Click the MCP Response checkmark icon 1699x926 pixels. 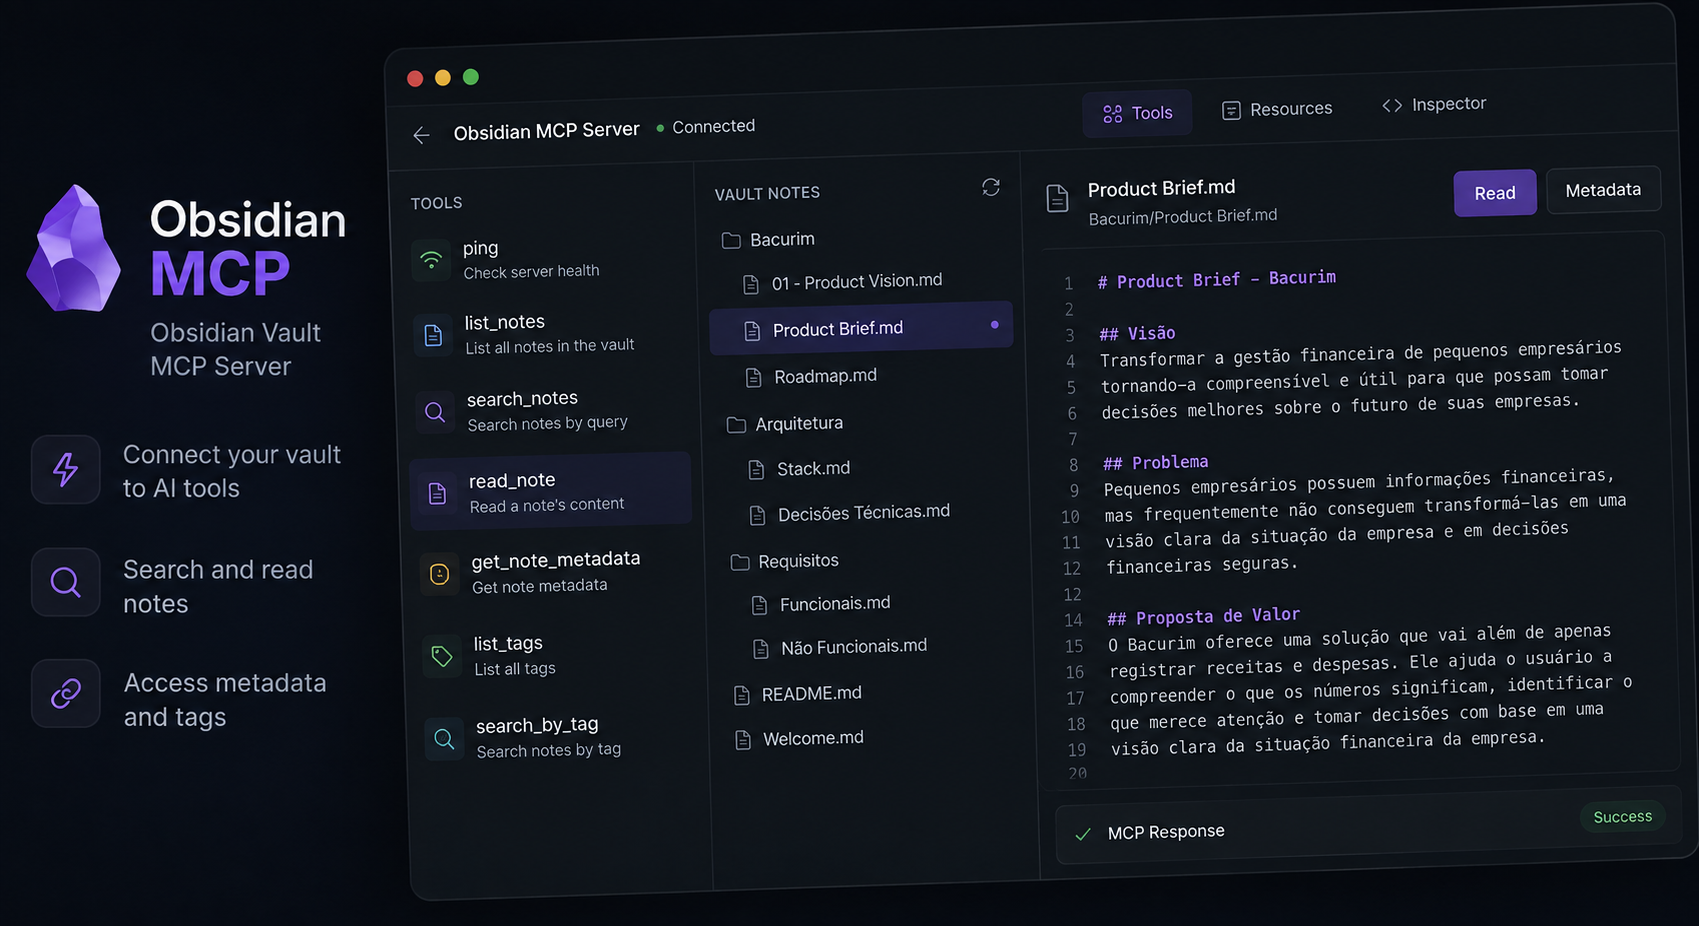(1082, 834)
